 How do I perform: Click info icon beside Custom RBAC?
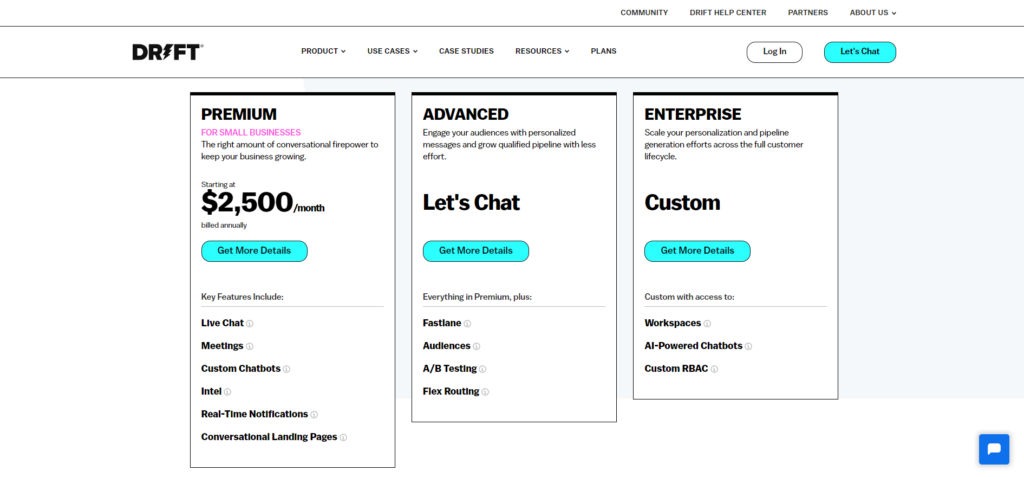click(714, 369)
